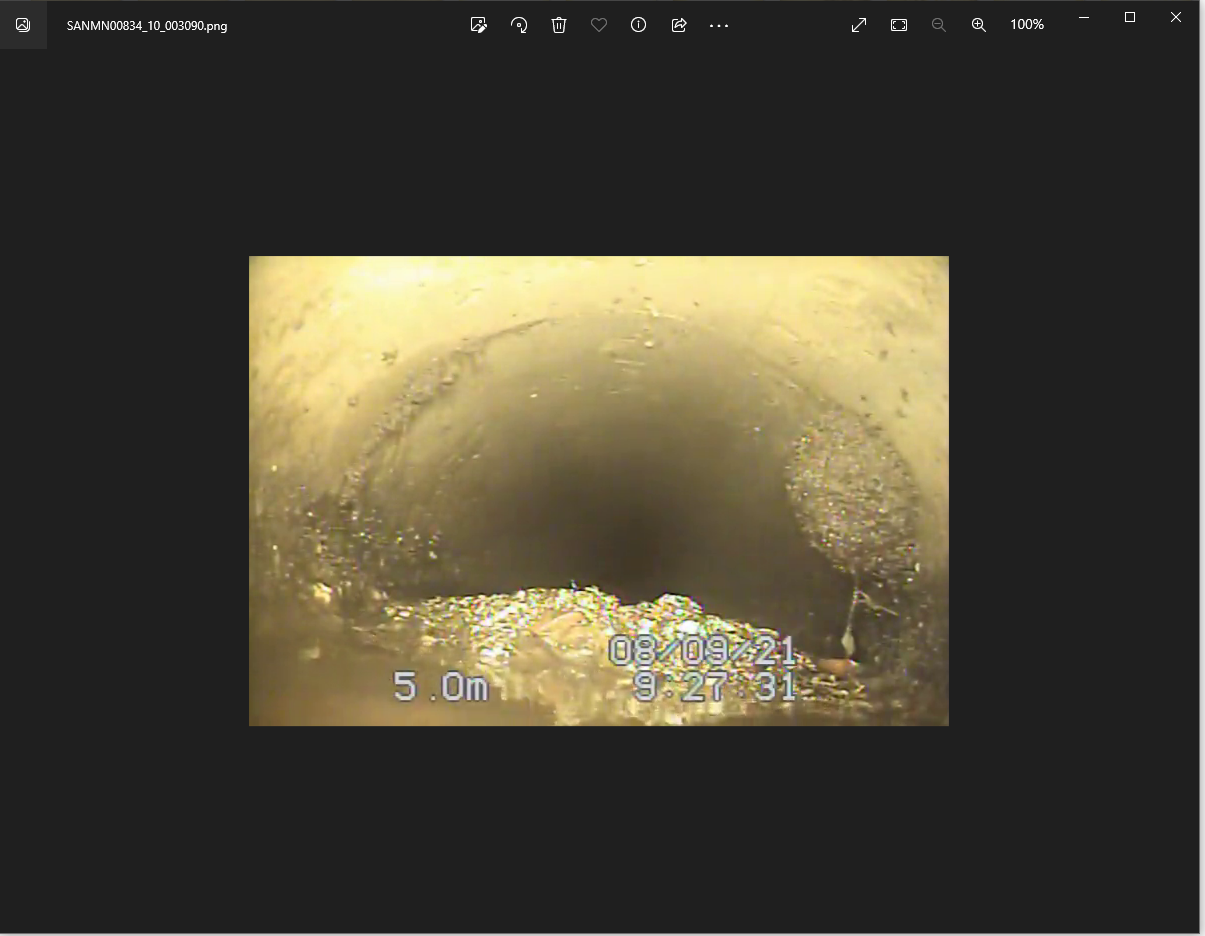Open the See more three-dots menu
The image size is (1205, 936).
(719, 25)
